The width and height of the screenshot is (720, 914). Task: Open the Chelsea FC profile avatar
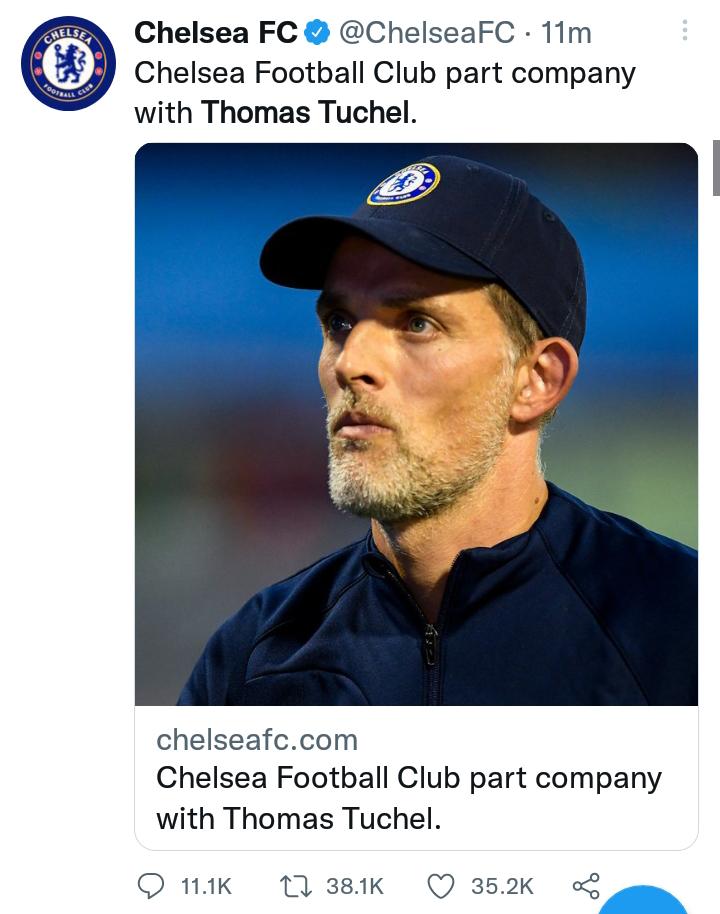(68, 63)
